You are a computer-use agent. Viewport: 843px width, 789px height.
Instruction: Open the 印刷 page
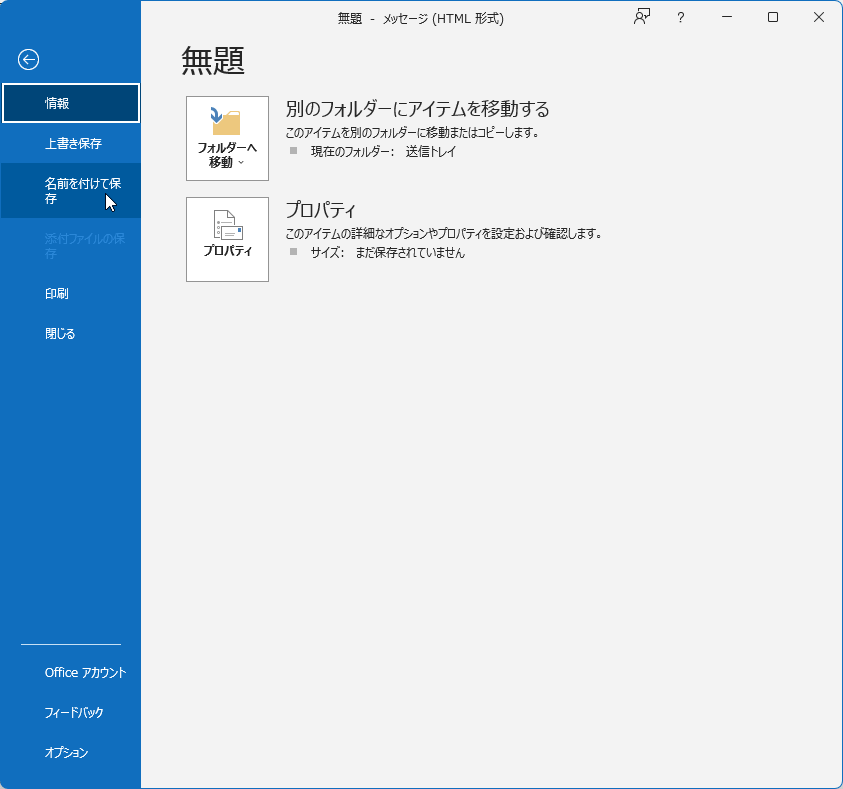(70, 293)
